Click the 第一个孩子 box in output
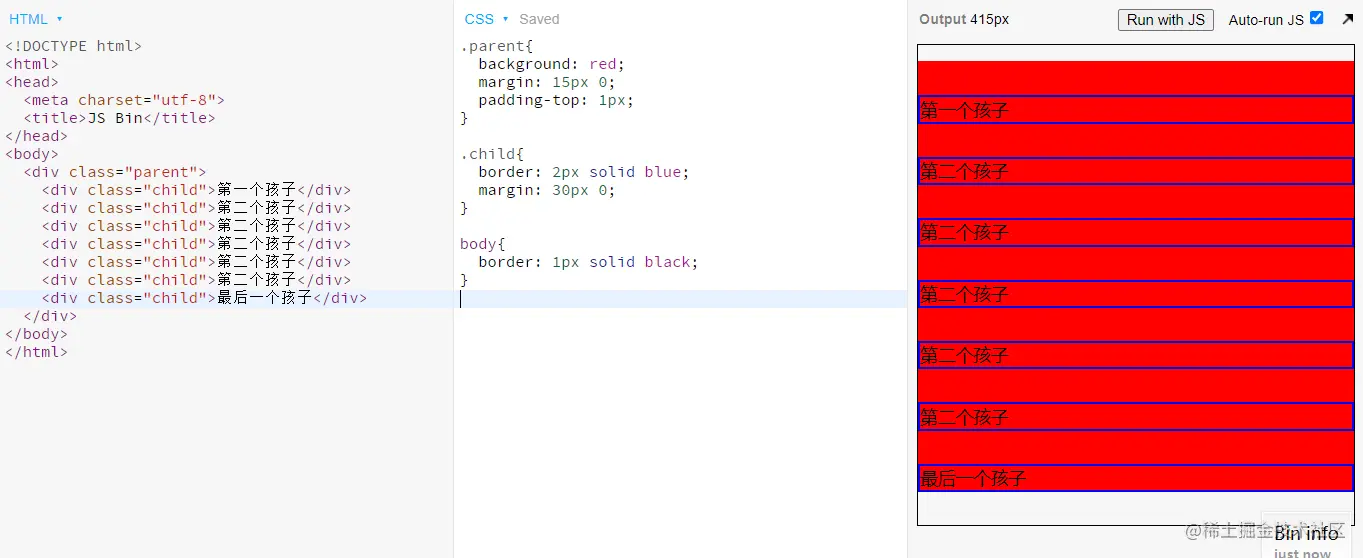This screenshot has height=558, width=1363. click(x=1135, y=110)
